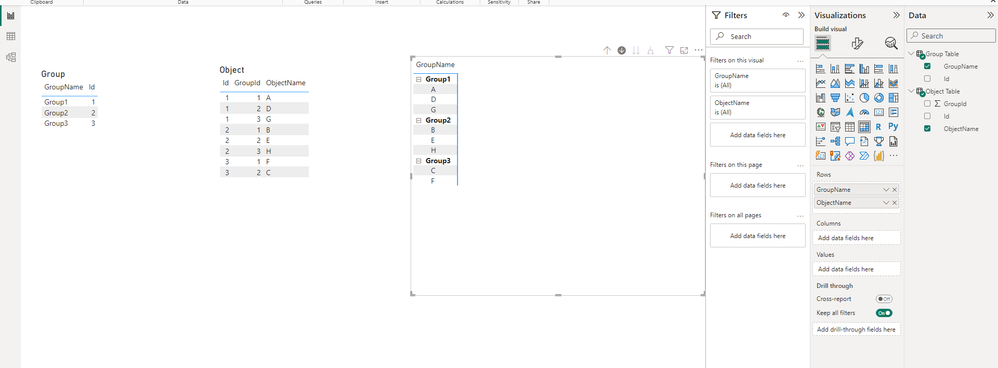Image resolution: width=998 pixels, height=368 pixels.
Task: Select the scatter chart visual
Action: click(x=850, y=97)
